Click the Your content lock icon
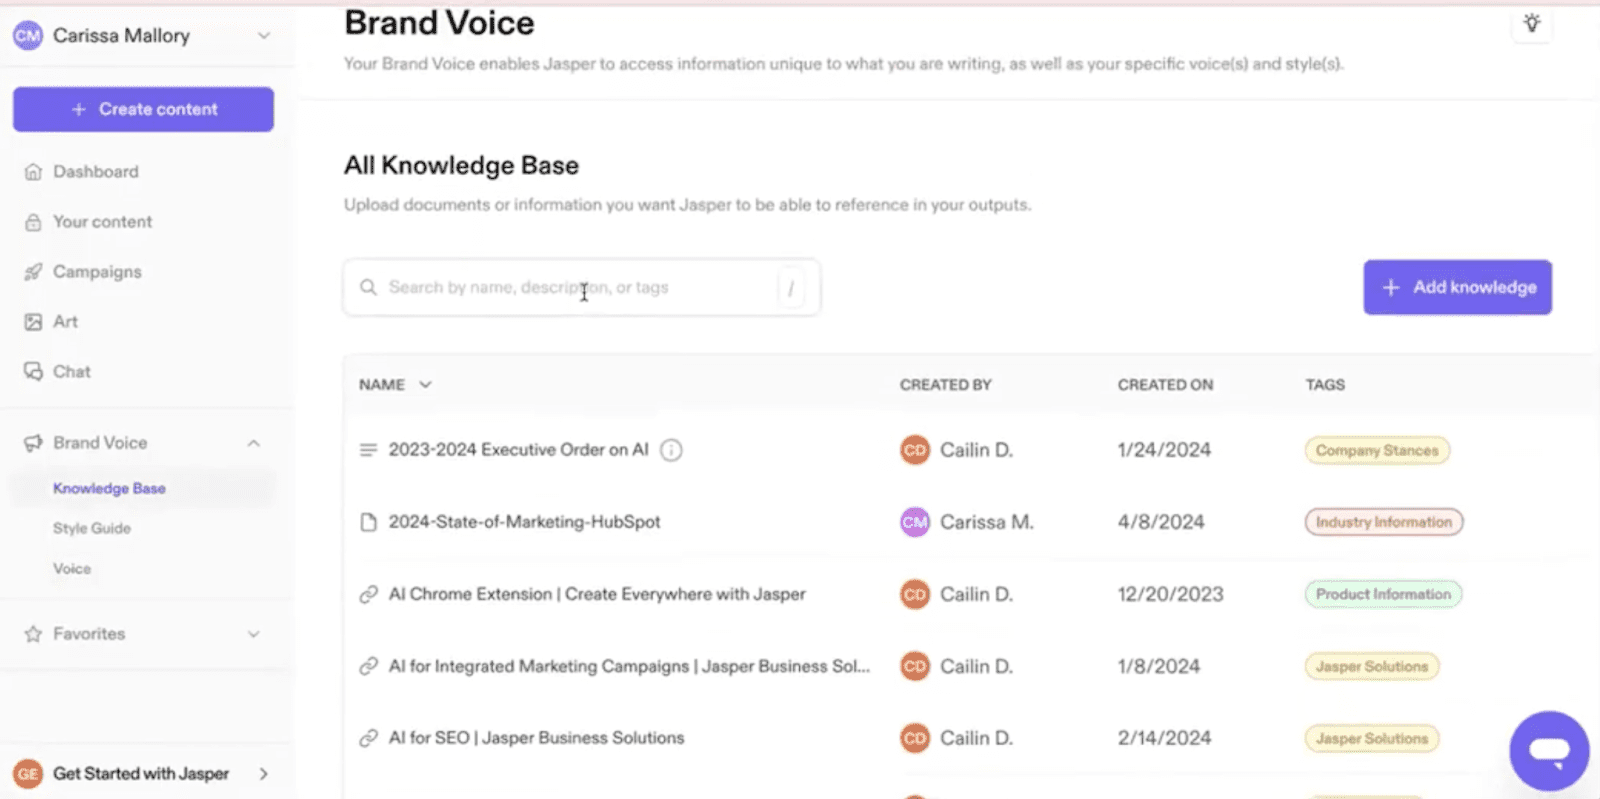Screen dimensions: 1600x799 [33, 222]
